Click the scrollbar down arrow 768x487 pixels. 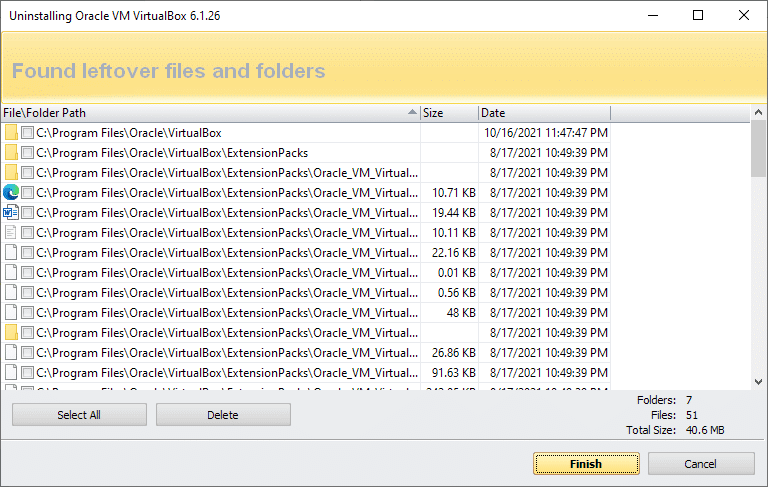(758, 382)
